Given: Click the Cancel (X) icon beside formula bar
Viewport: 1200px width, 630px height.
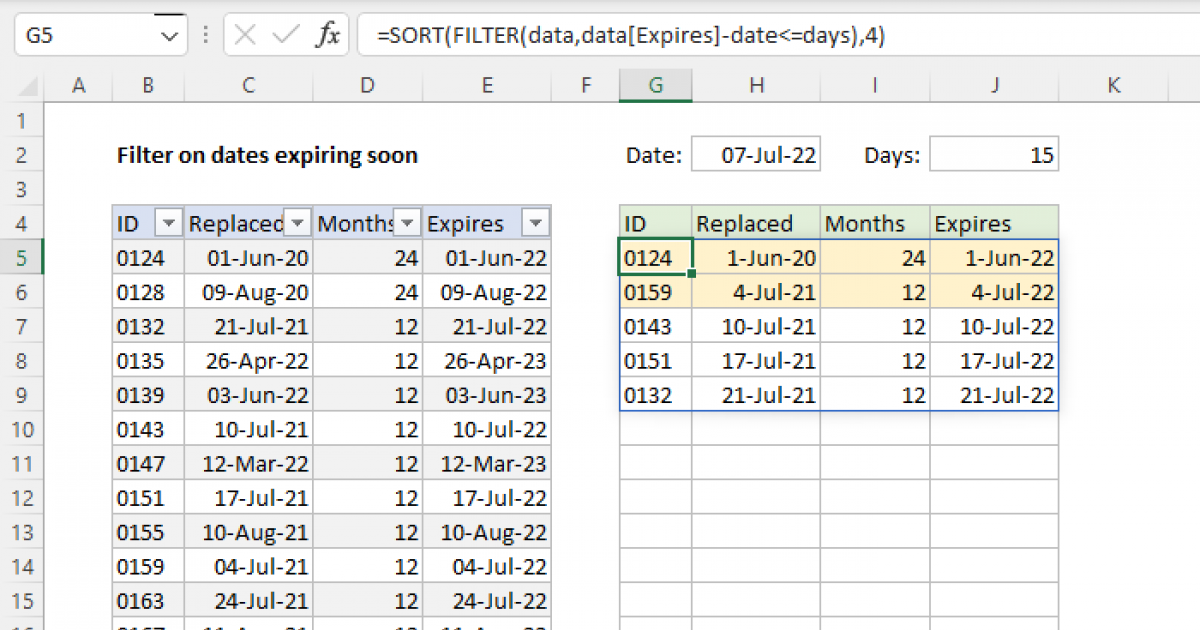Looking at the screenshot, I should tap(244, 33).
